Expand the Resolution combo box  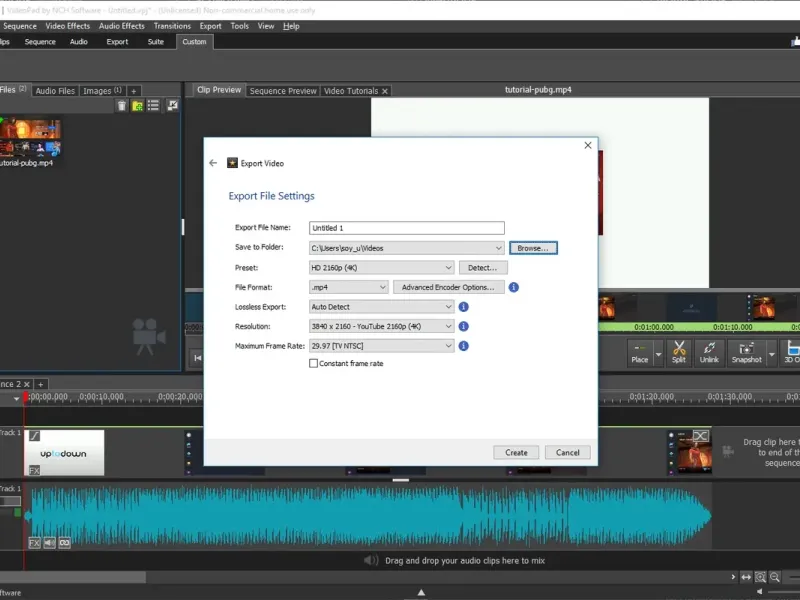381,326
